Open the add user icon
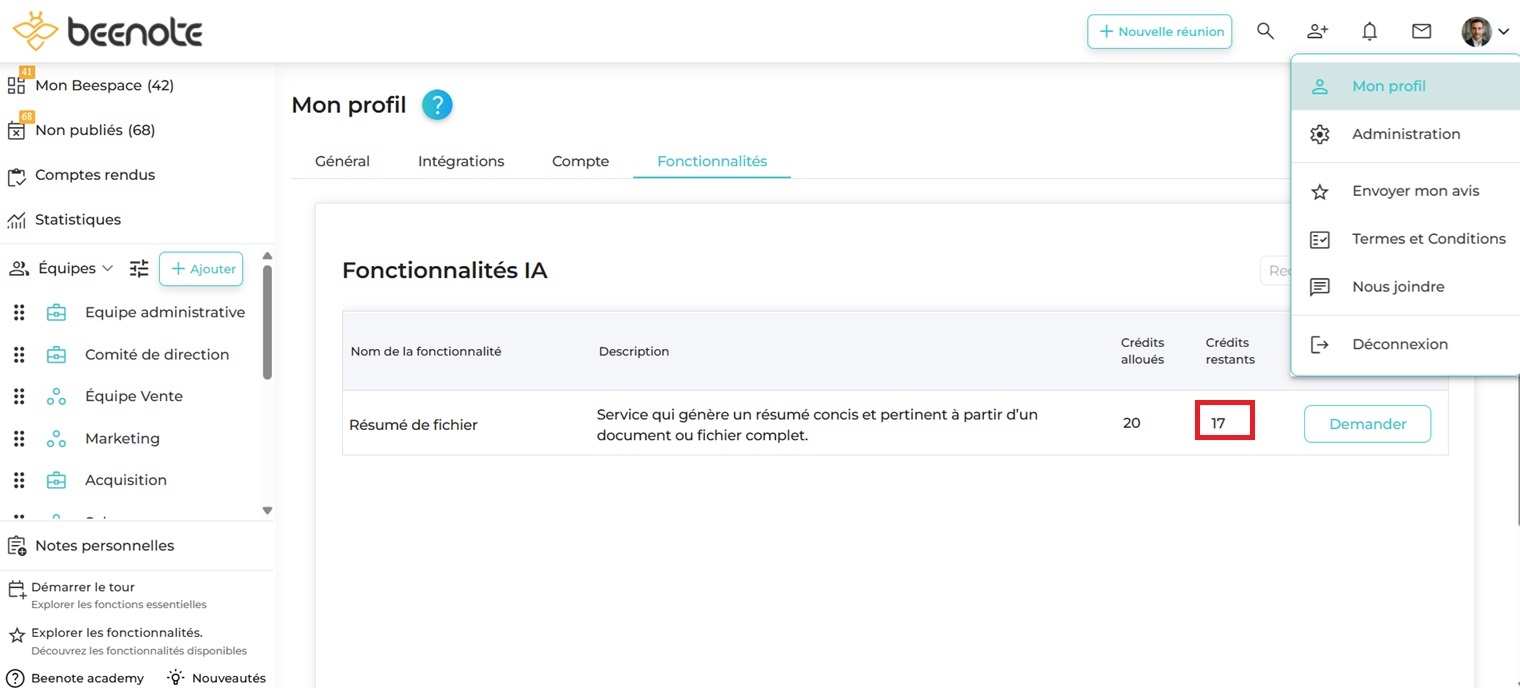Screen dimensions: 1520x688 1317,31
